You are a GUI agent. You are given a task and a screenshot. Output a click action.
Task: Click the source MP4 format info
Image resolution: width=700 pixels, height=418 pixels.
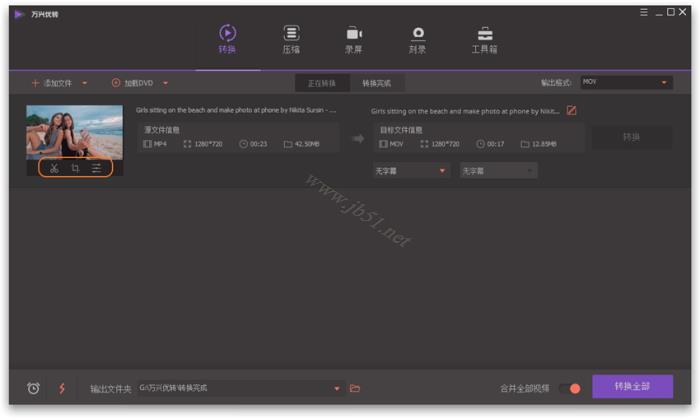point(155,144)
